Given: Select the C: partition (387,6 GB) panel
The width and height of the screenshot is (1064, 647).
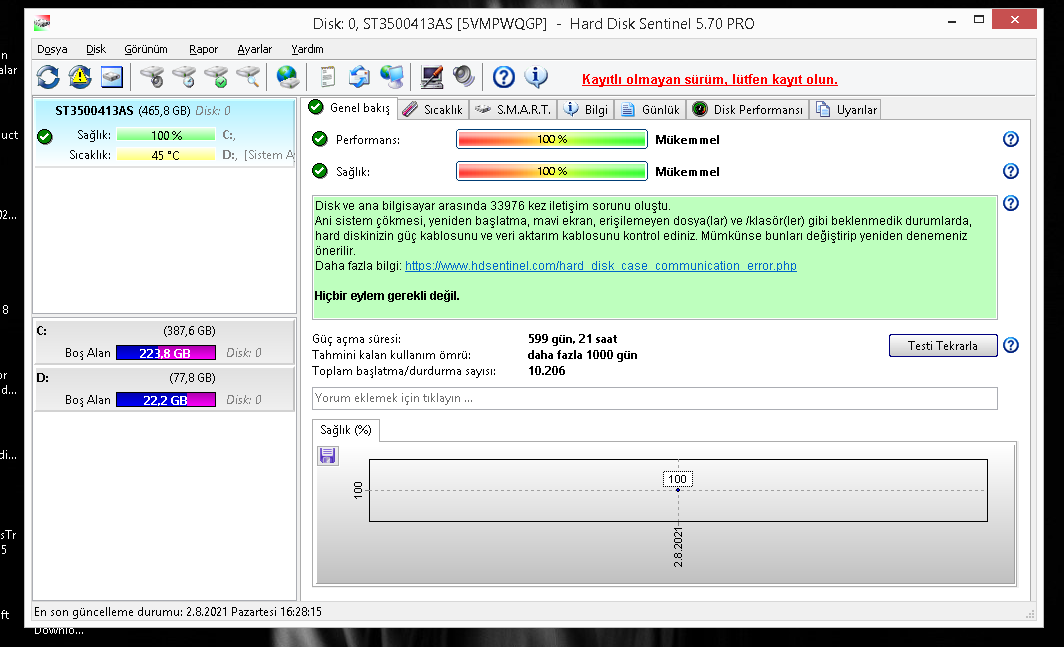Looking at the screenshot, I should coord(164,341).
